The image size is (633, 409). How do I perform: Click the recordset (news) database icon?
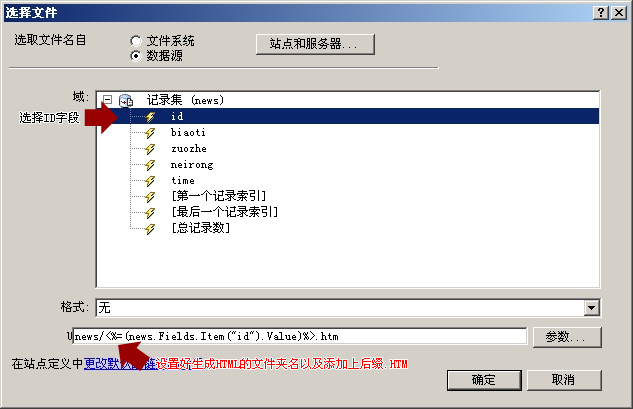click(x=126, y=100)
